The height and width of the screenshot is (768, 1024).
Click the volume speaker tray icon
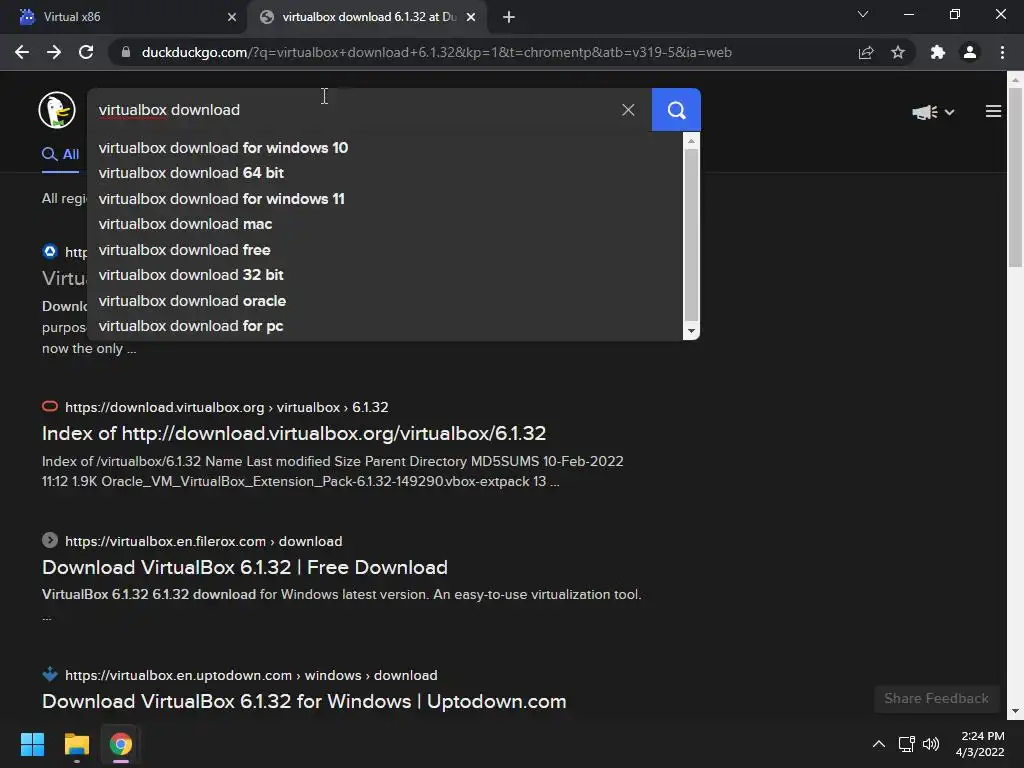[931, 744]
